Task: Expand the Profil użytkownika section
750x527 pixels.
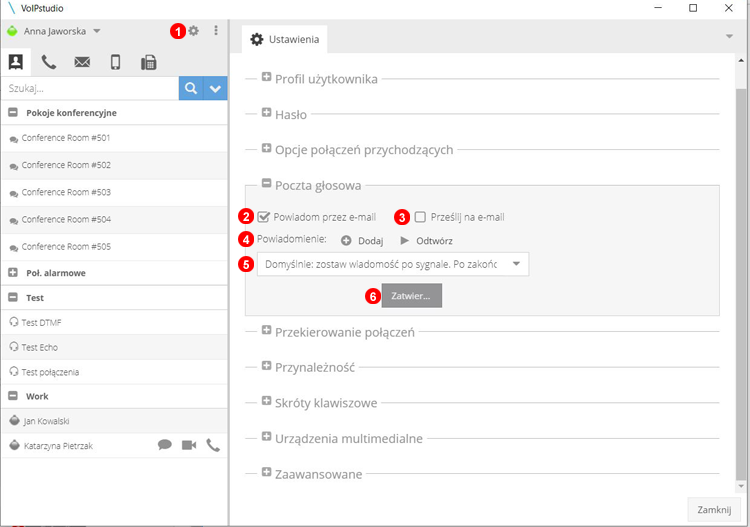Action: pyautogui.click(x=267, y=78)
